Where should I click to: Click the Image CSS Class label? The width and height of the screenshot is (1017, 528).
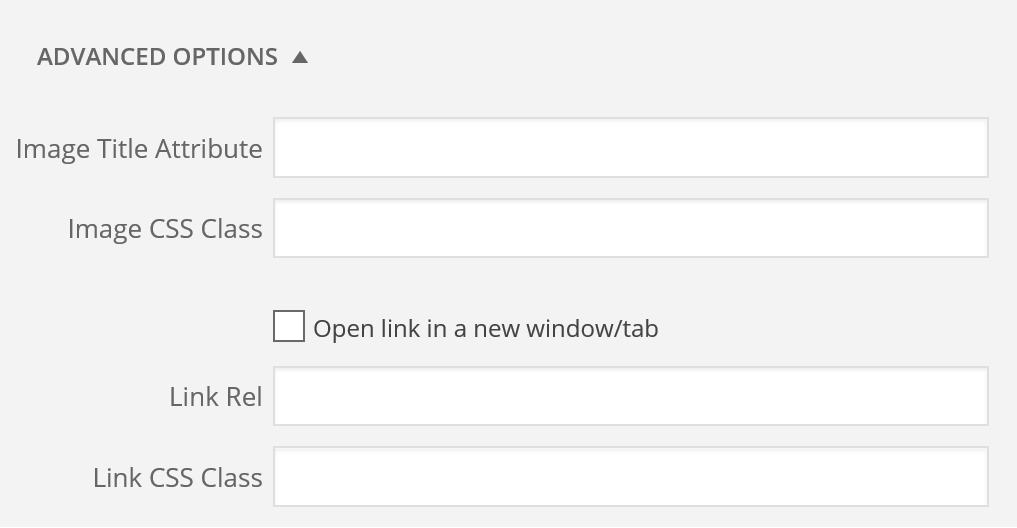[165, 228]
